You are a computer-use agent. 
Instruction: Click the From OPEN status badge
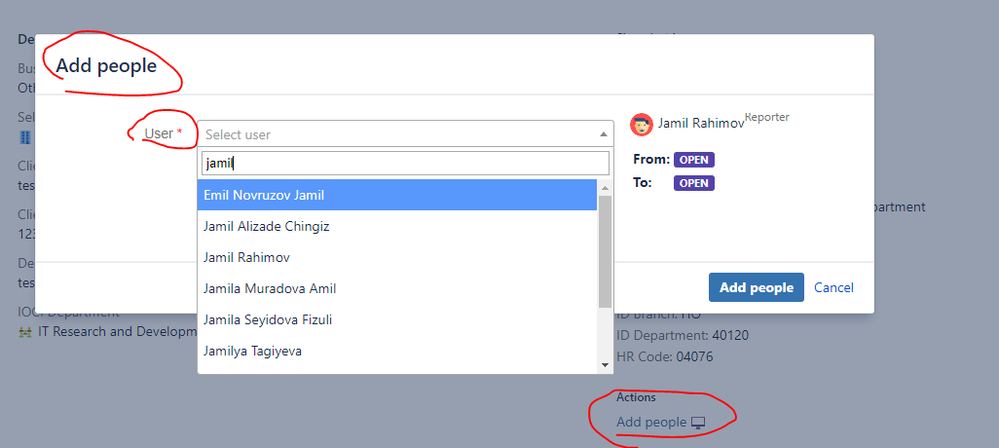tap(694, 159)
